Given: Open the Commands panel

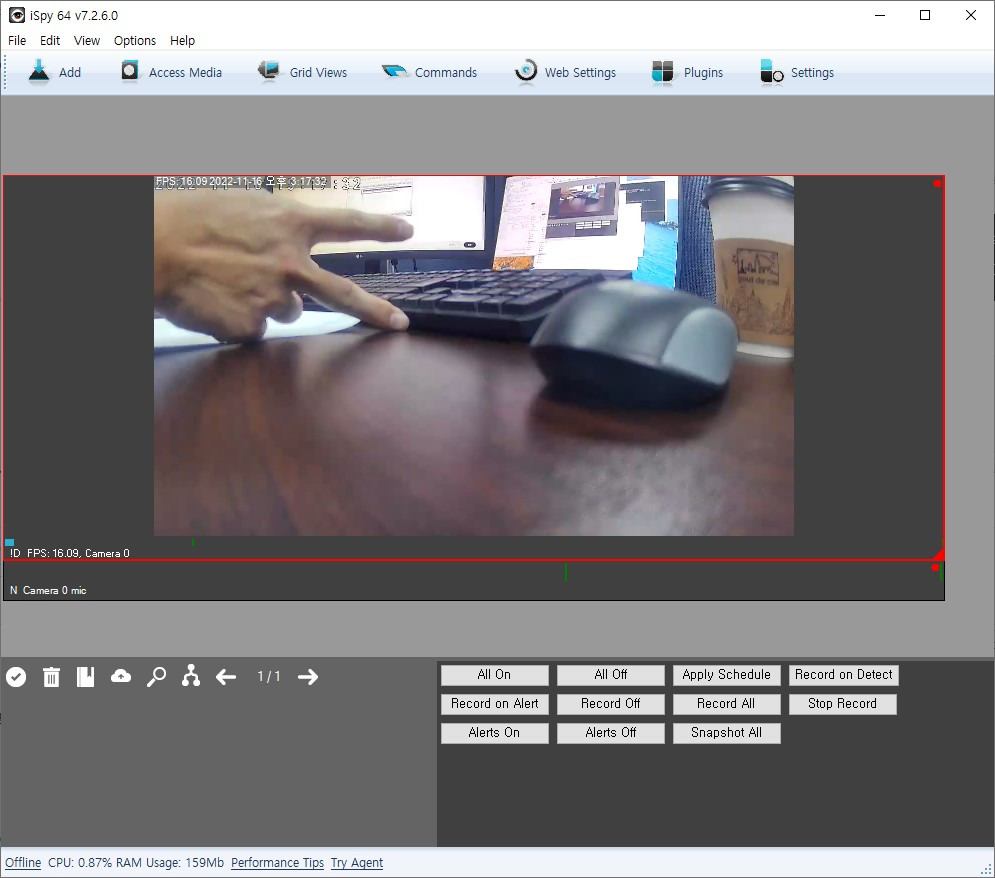Looking at the screenshot, I should pyautogui.click(x=430, y=71).
